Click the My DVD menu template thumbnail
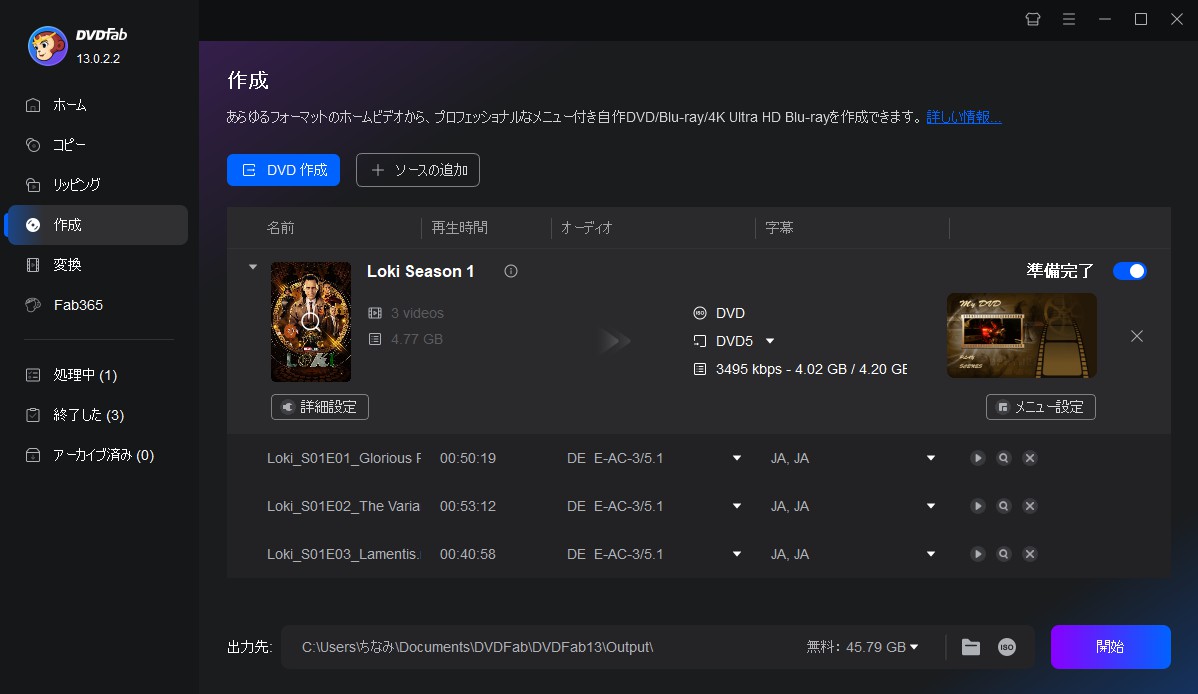This screenshot has height=694, width=1198. coord(1022,336)
